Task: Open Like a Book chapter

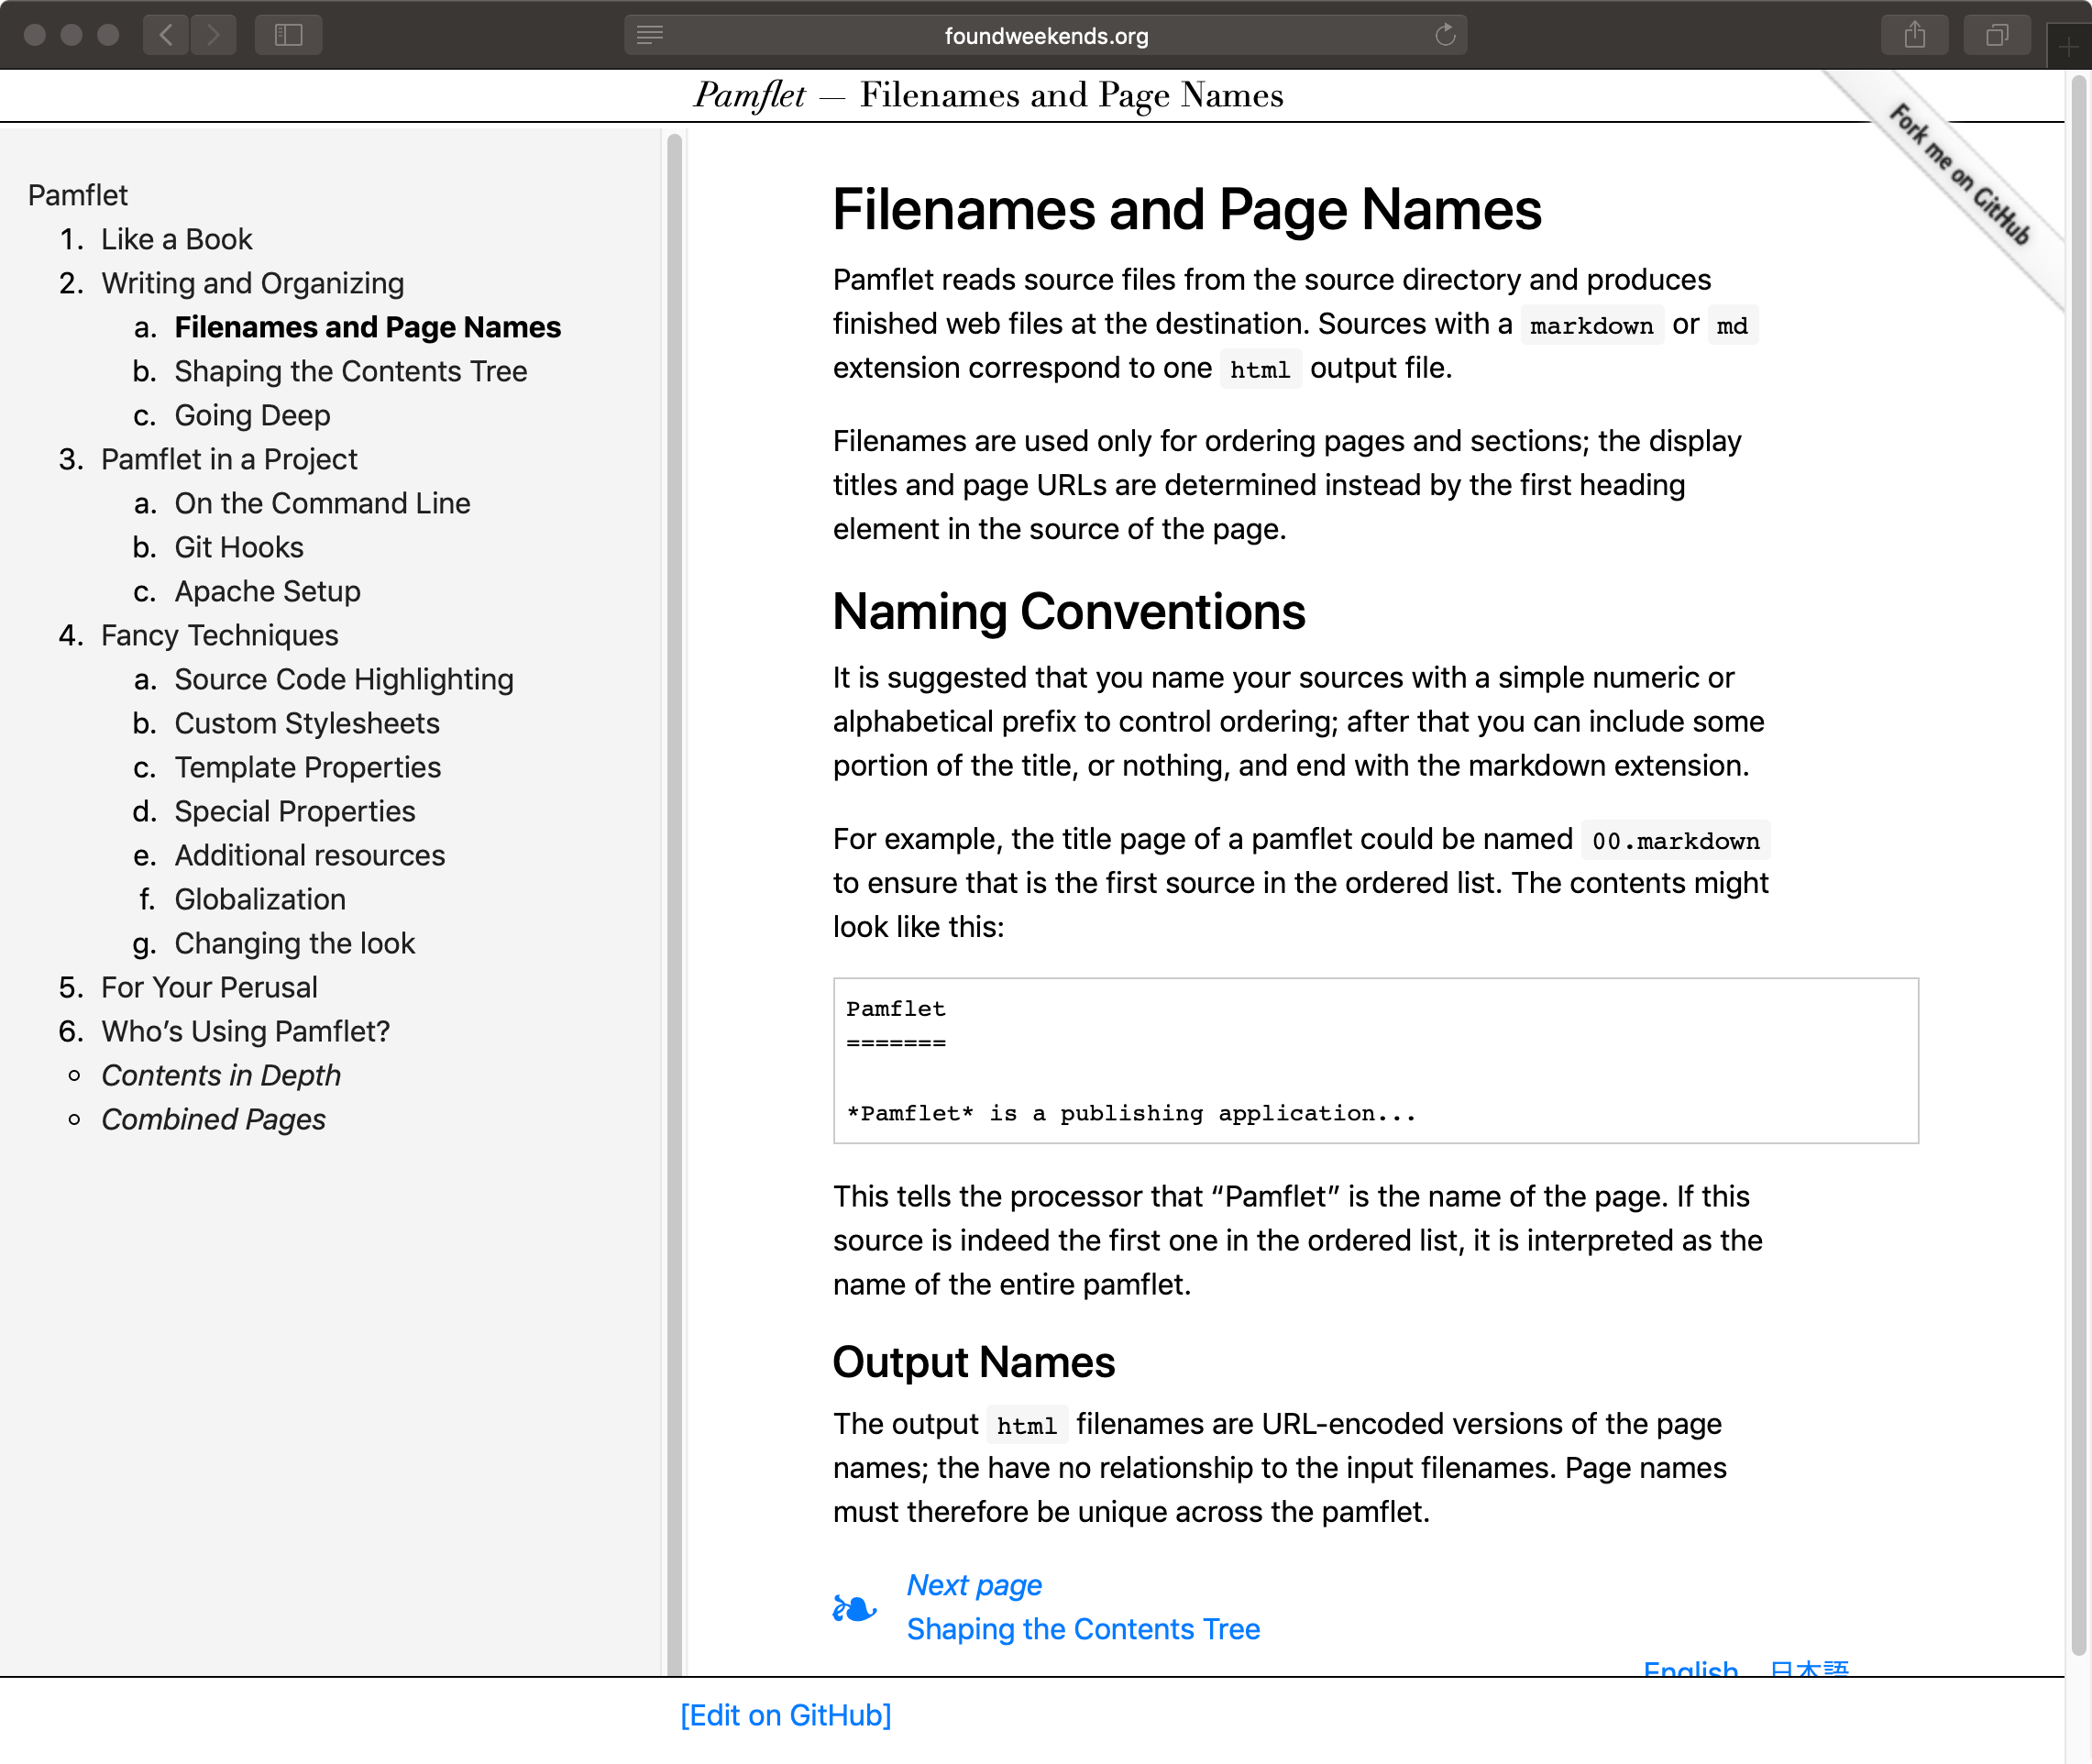Action: coord(177,239)
